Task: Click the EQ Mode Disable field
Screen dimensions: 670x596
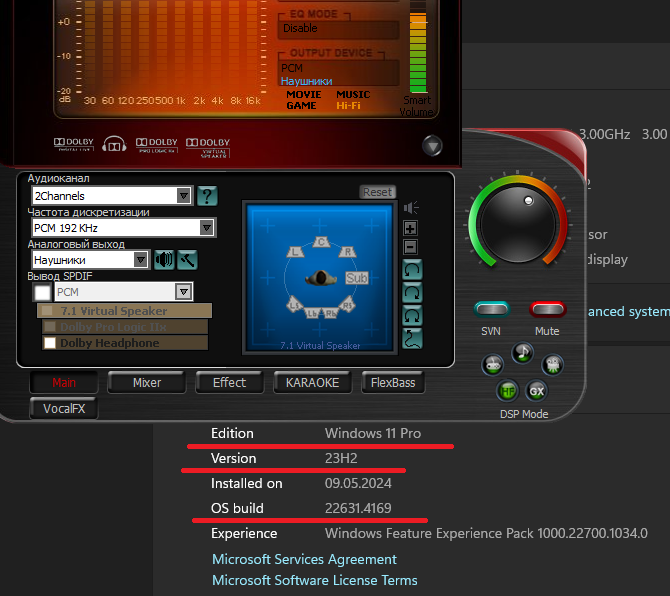Action: (338, 29)
